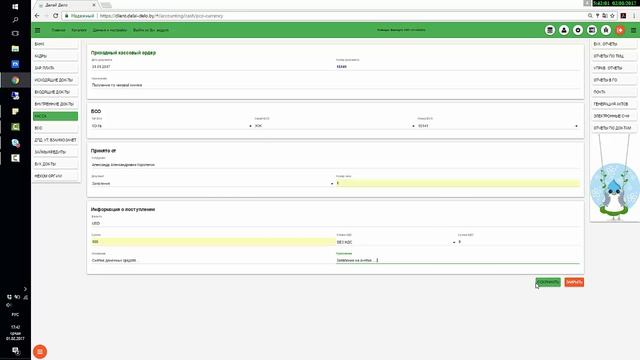Click the Сумма НДС field
640x360 pixels.
pos(518,242)
